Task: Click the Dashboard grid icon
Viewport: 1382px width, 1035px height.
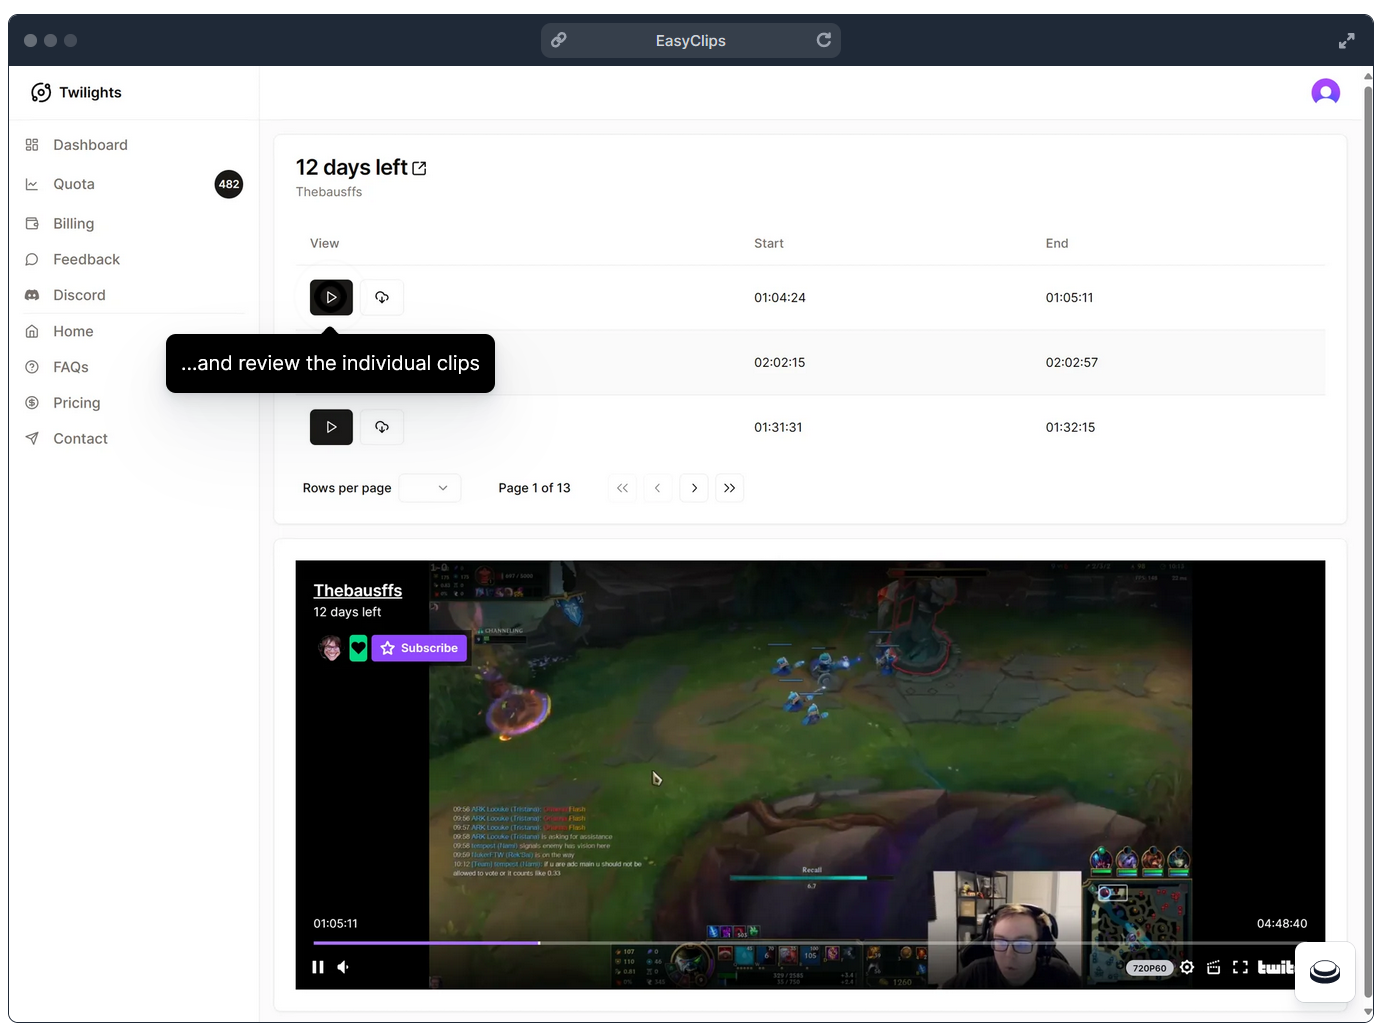Action: coord(32,145)
